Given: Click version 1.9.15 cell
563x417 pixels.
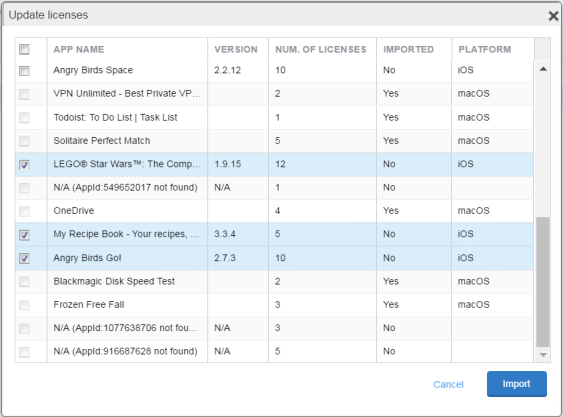Looking at the screenshot, I should tap(227, 164).
